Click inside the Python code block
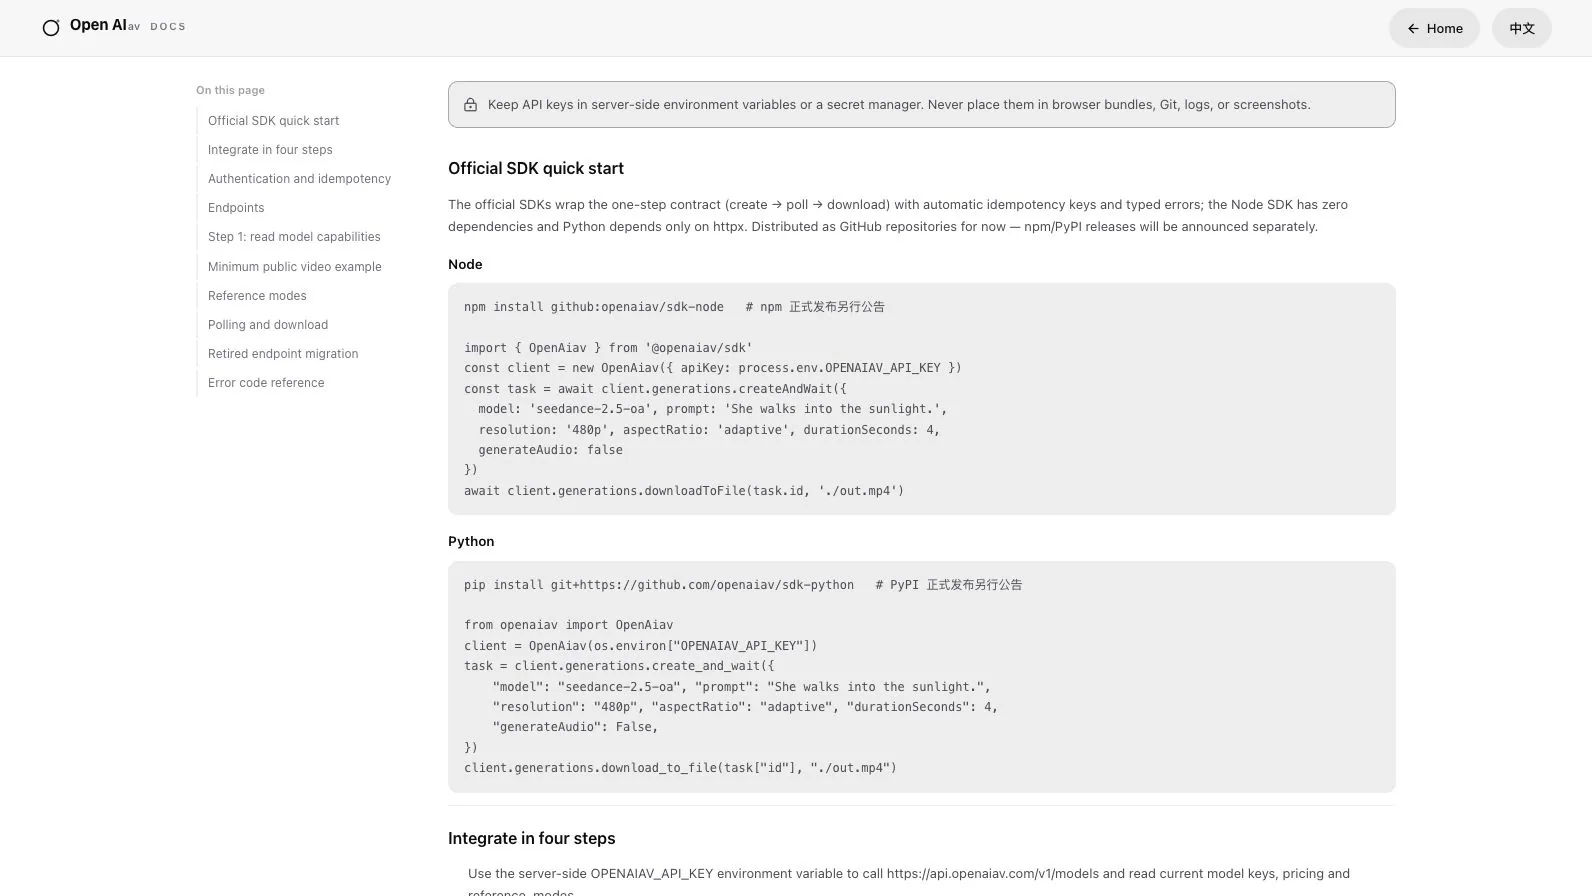Viewport: 1592px width, 896px height. pyautogui.click(x=921, y=677)
